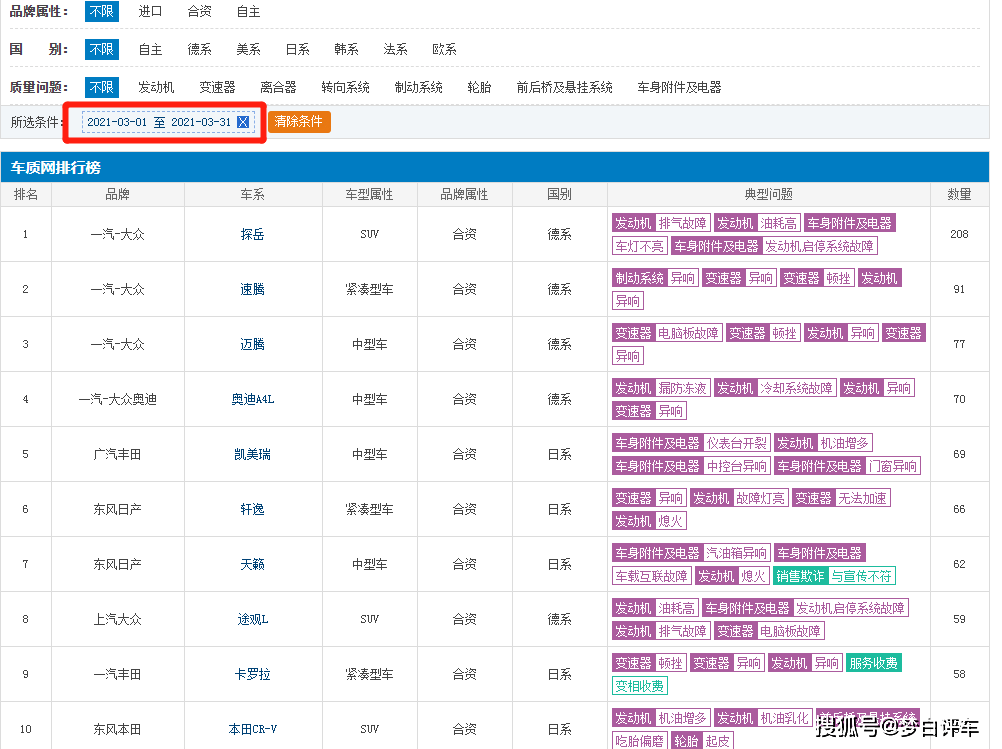View details for the 速腾 model
Screen dimensions: 1002x749
(x=252, y=289)
